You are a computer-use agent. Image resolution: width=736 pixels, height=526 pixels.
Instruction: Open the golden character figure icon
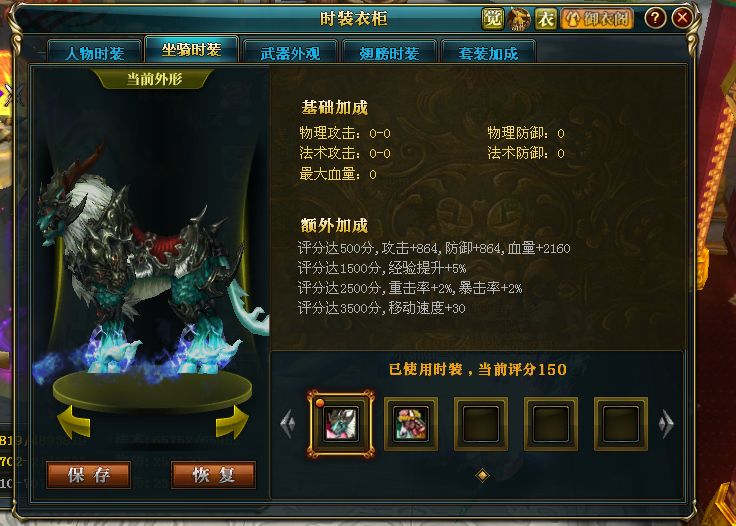(519, 19)
